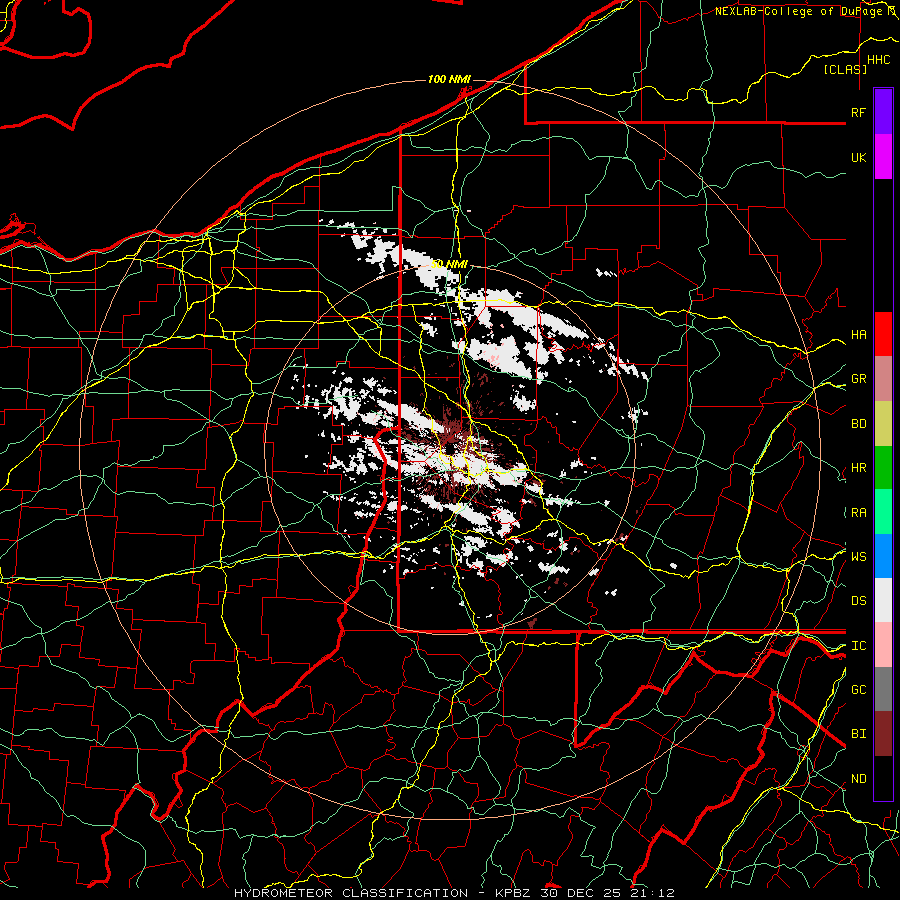
Task: Click the 'HYDROMETEOR CLASSIFICATION' title text
Action: (x=351, y=893)
